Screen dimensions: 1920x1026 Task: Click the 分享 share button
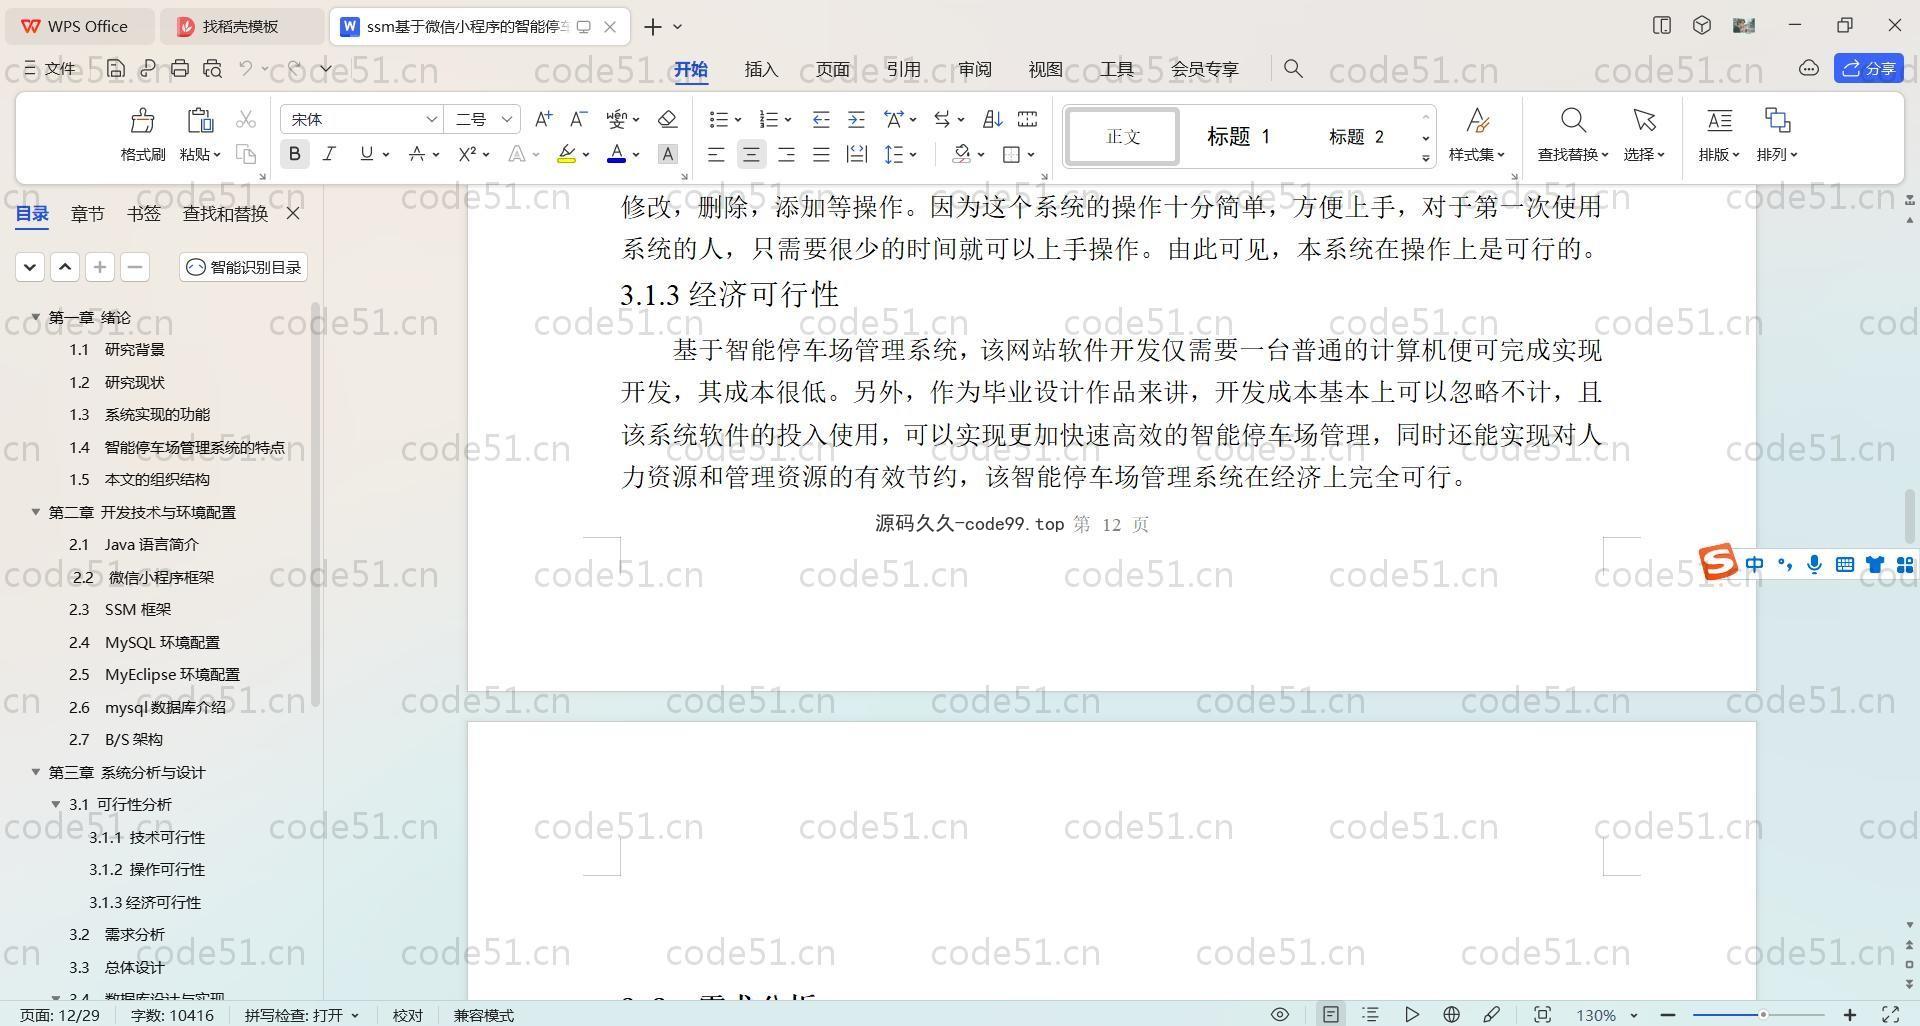[x=1869, y=68]
